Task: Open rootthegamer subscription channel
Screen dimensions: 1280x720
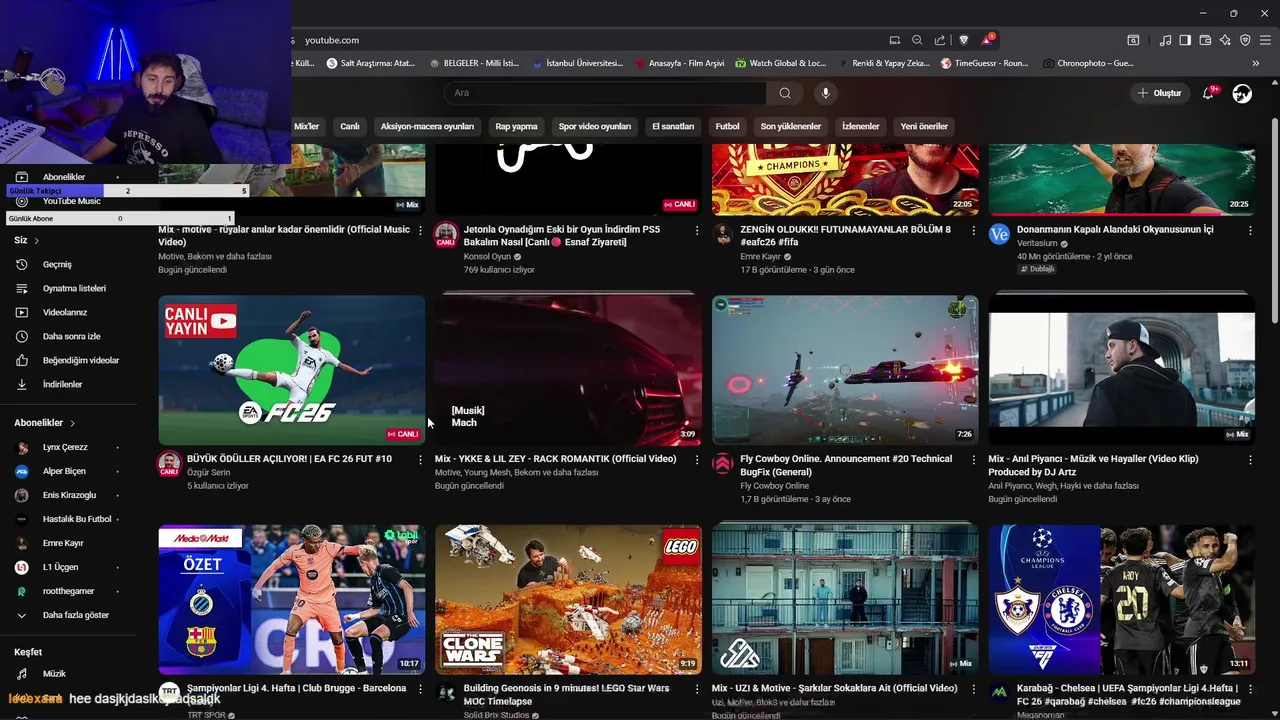Action: 68,591
